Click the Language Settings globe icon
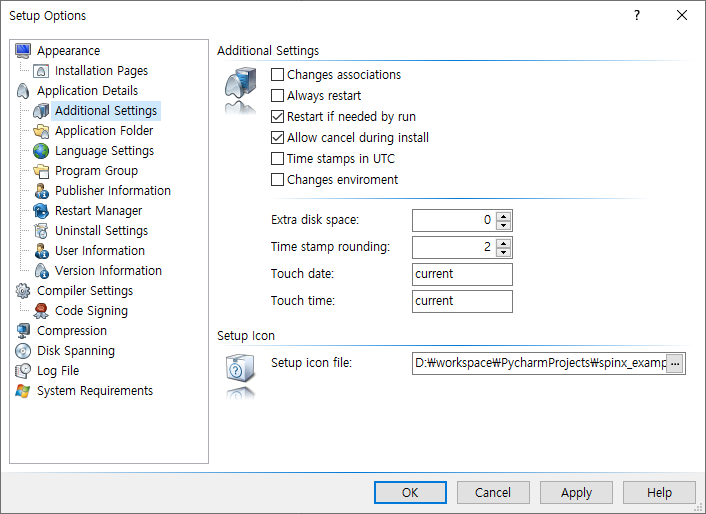706x514 pixels. coord(41,151)
